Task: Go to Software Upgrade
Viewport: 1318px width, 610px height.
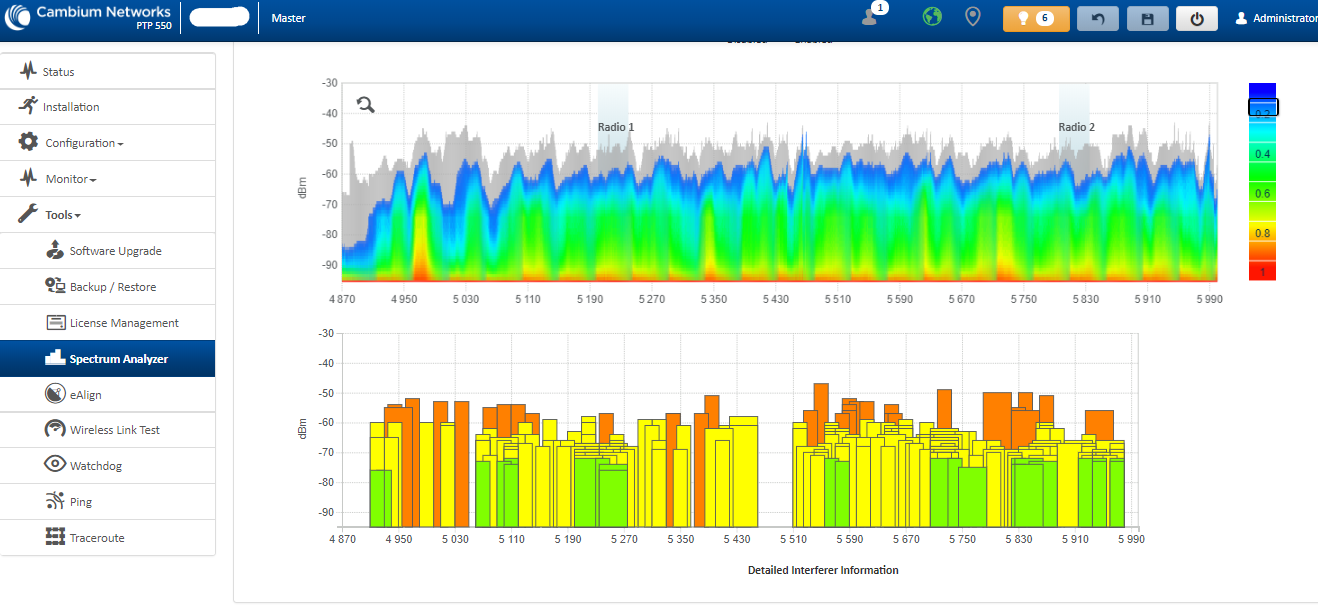Action: coord(115,251)
